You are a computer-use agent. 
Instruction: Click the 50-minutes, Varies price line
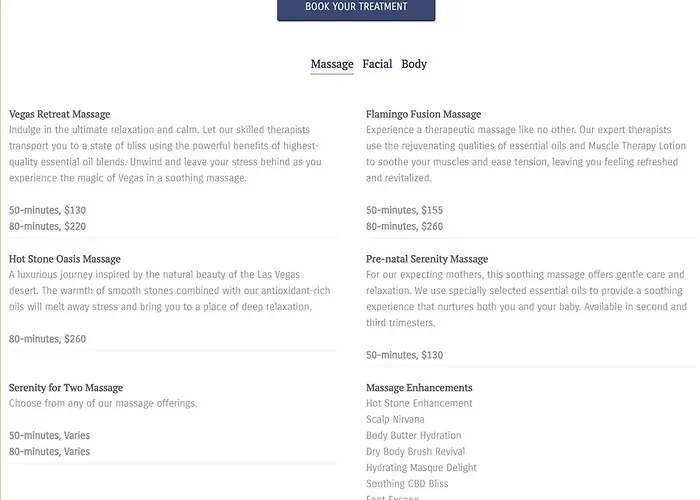pos(50,436)
